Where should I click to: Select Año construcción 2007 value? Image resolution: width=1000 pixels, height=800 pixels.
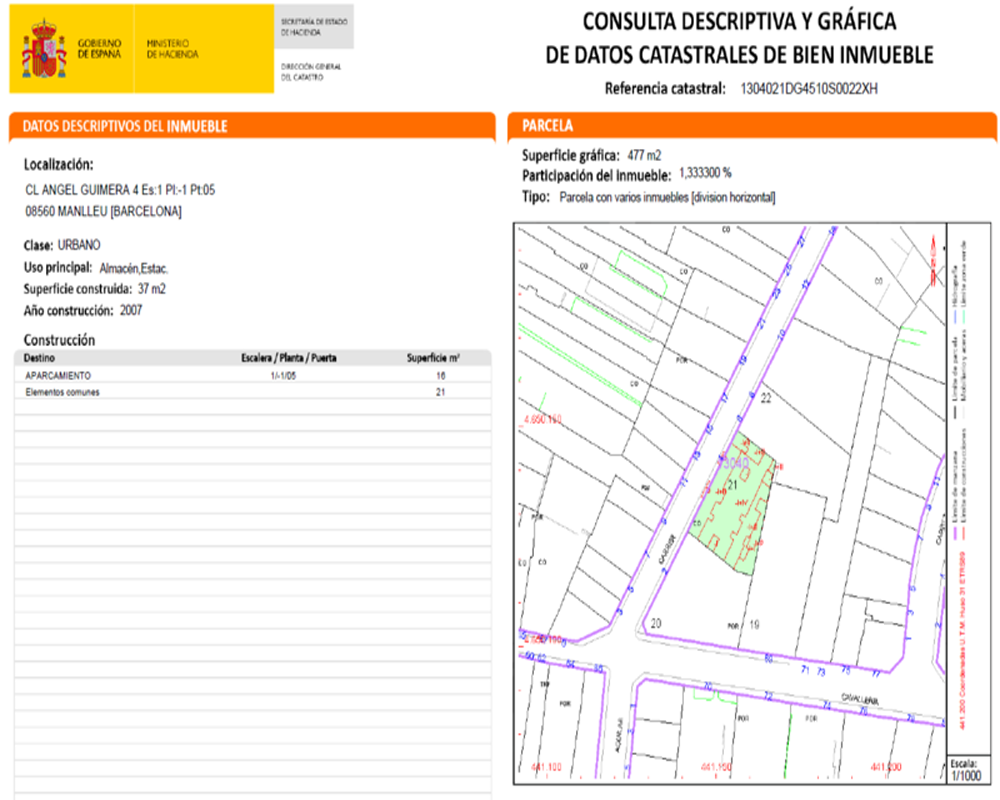pos(131,310)
